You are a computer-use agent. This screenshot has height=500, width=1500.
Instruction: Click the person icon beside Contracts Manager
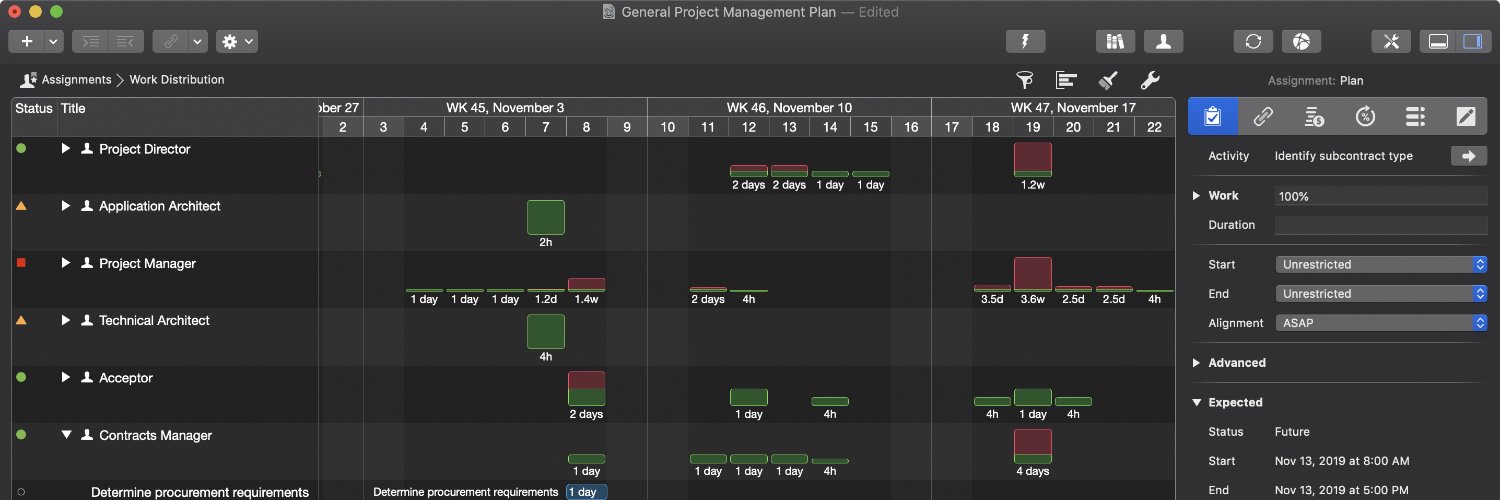click(x=87, y=435)
